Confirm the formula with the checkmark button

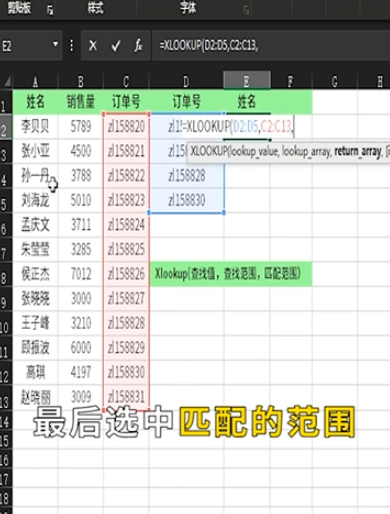116,46
